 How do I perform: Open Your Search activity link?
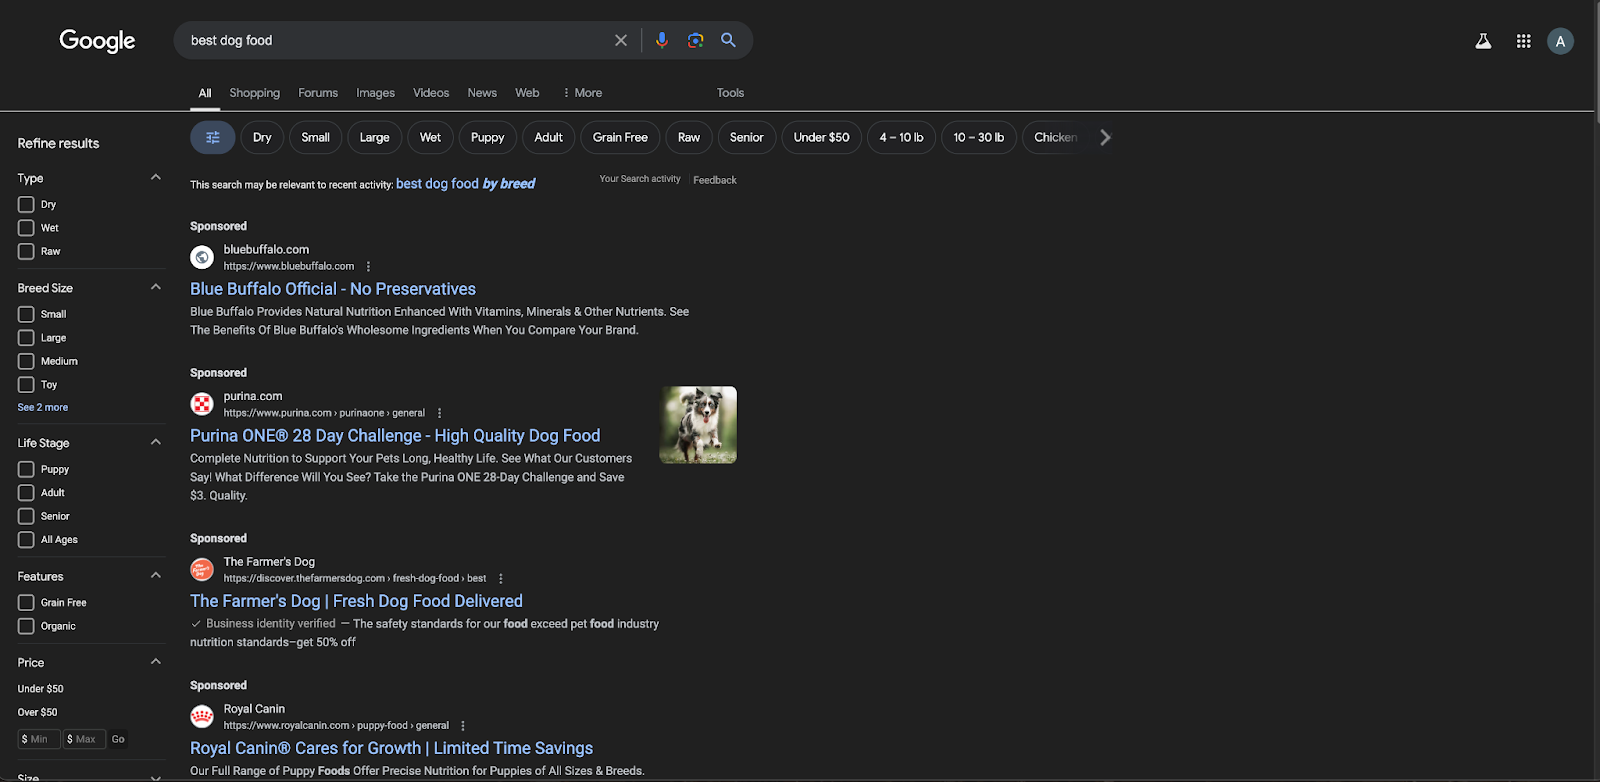640,179
